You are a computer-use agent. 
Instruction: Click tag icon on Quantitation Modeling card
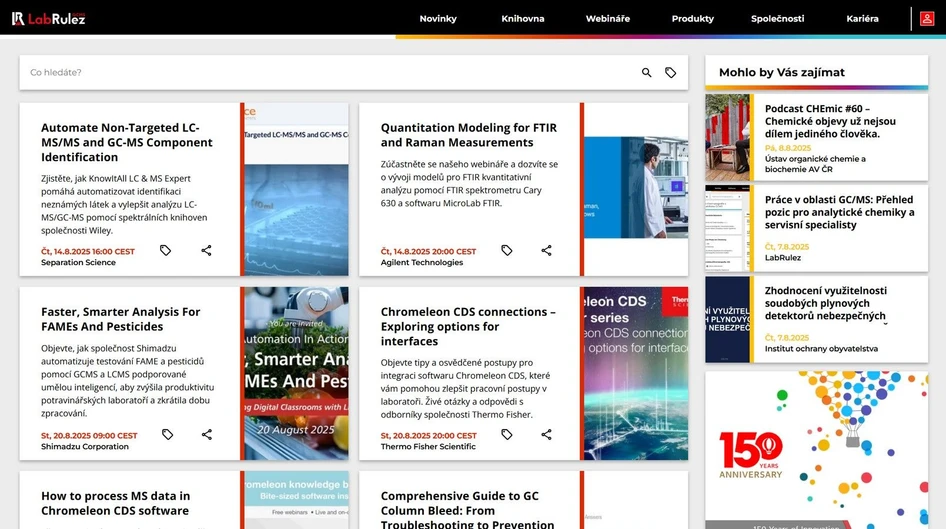coord(507,250)
